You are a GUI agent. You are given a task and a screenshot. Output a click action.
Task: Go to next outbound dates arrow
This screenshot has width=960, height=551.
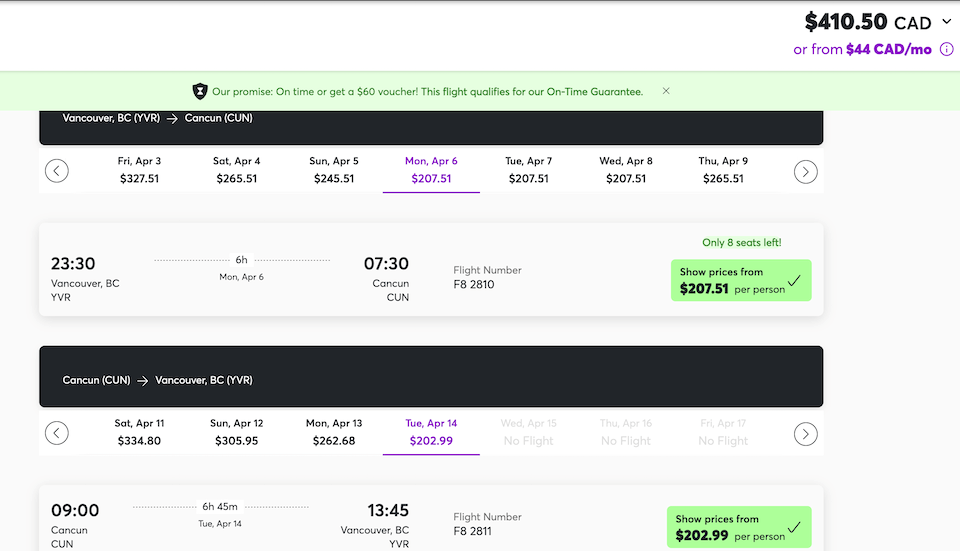tap(805, 171)
